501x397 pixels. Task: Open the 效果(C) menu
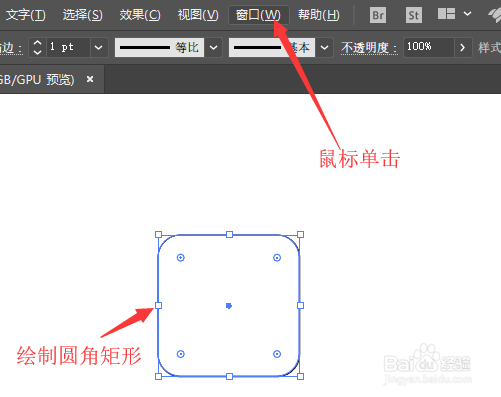pos(140,15)
